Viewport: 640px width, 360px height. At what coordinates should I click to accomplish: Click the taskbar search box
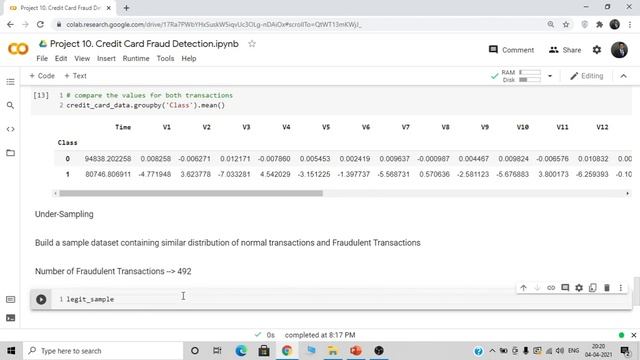tap(103, 351)
